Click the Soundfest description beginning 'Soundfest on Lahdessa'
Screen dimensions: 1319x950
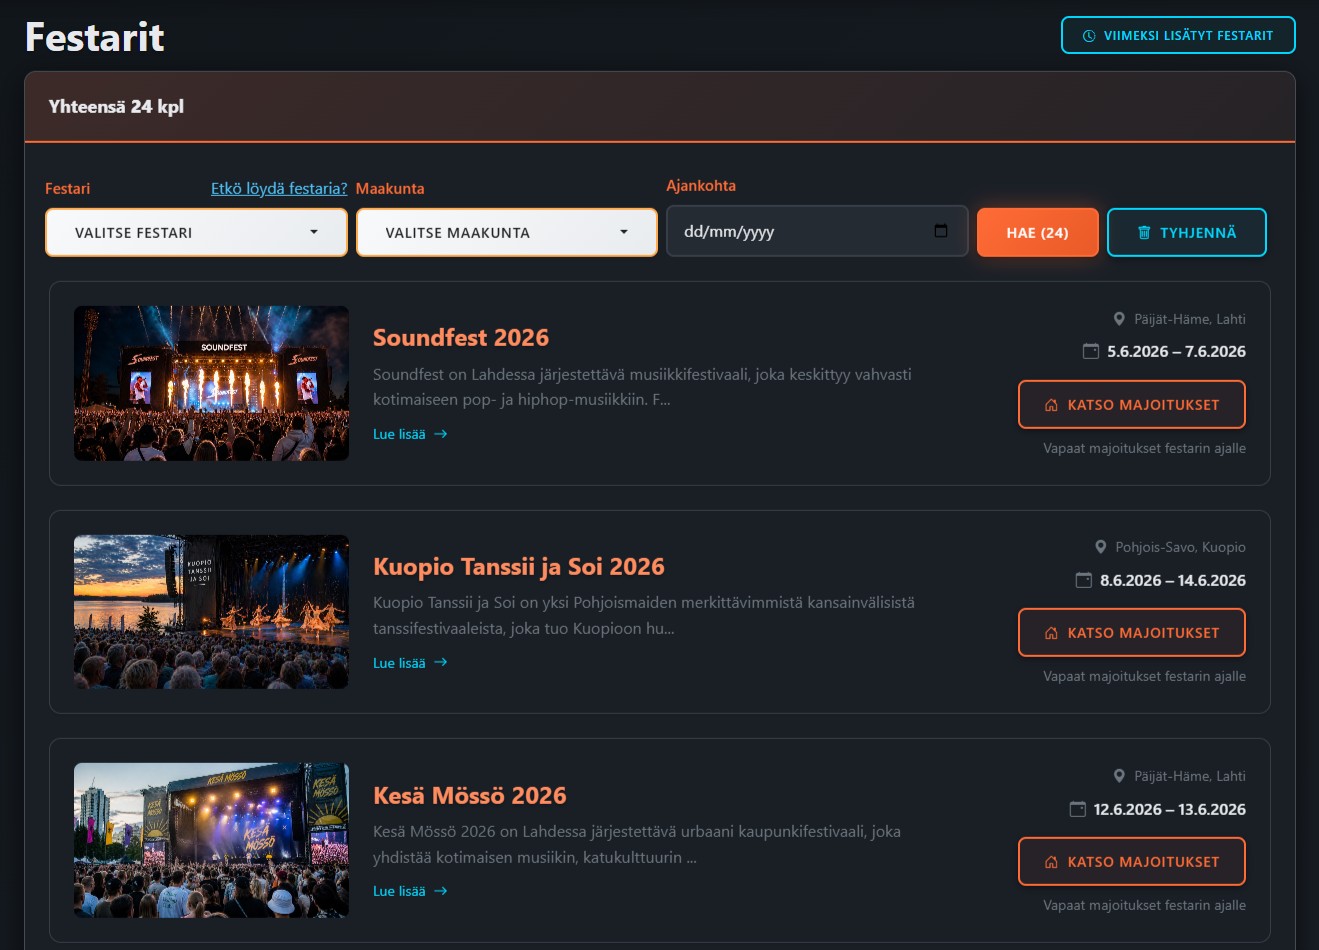(x=642, y=387)
